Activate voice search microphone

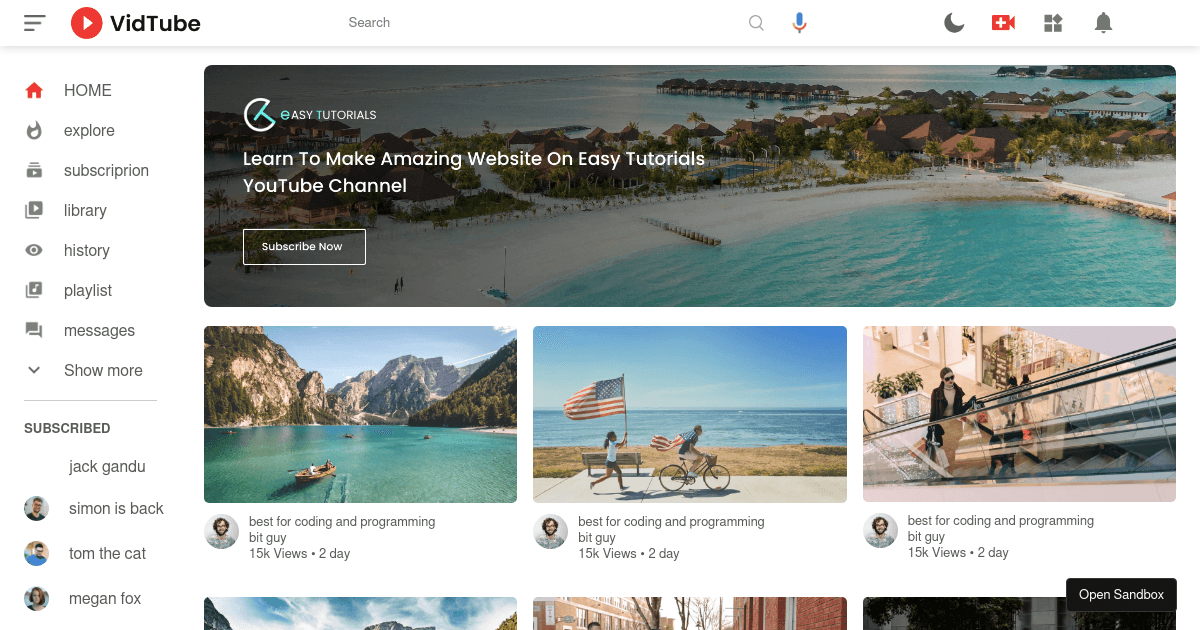(799, 23)
